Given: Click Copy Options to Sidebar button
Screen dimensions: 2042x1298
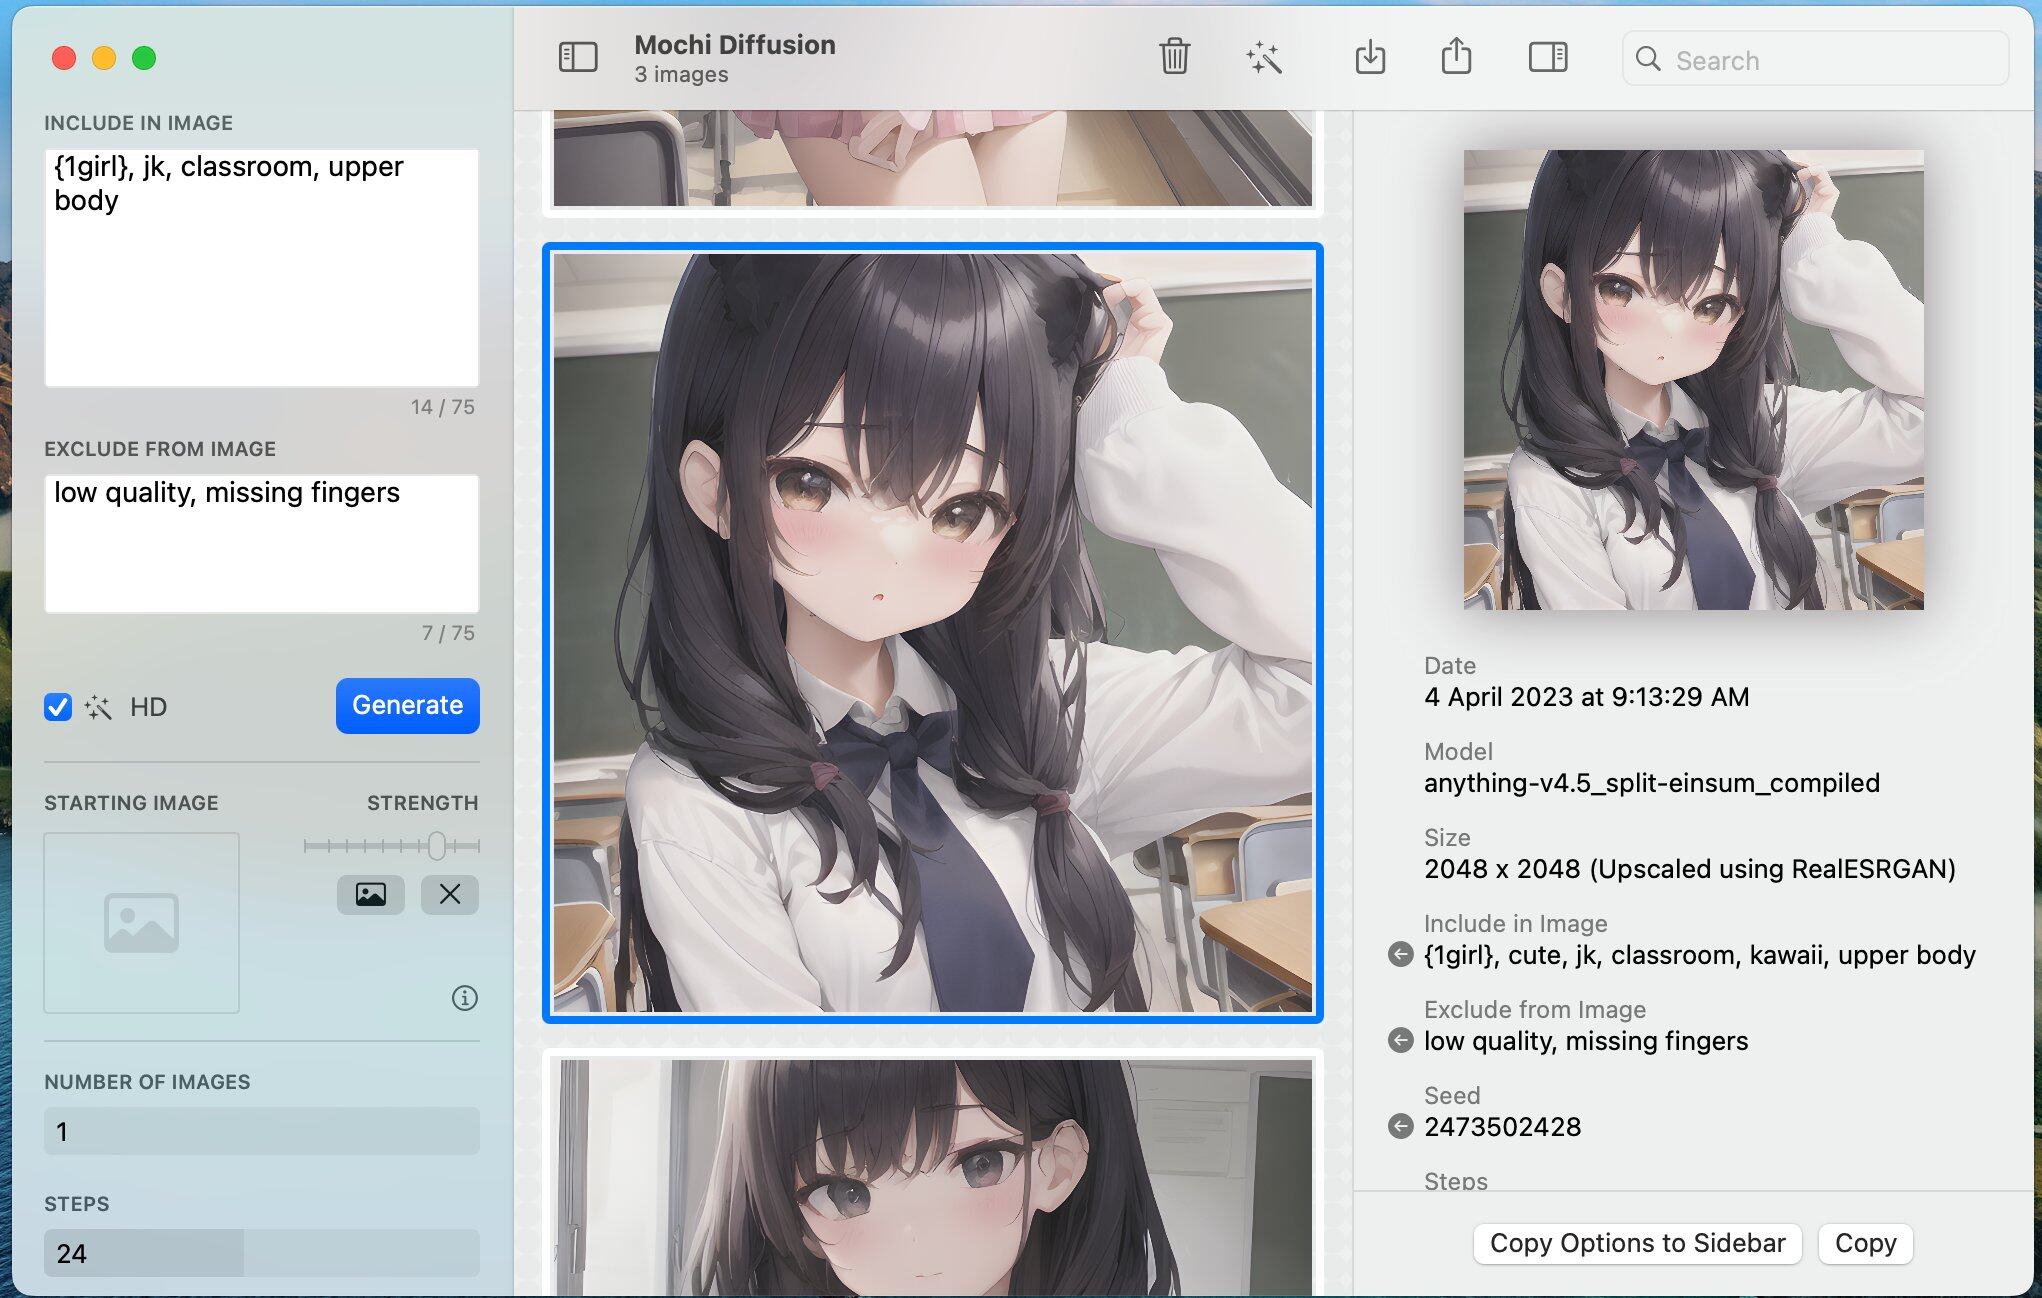Looking at the screenshot, I should (1637, 1243).
